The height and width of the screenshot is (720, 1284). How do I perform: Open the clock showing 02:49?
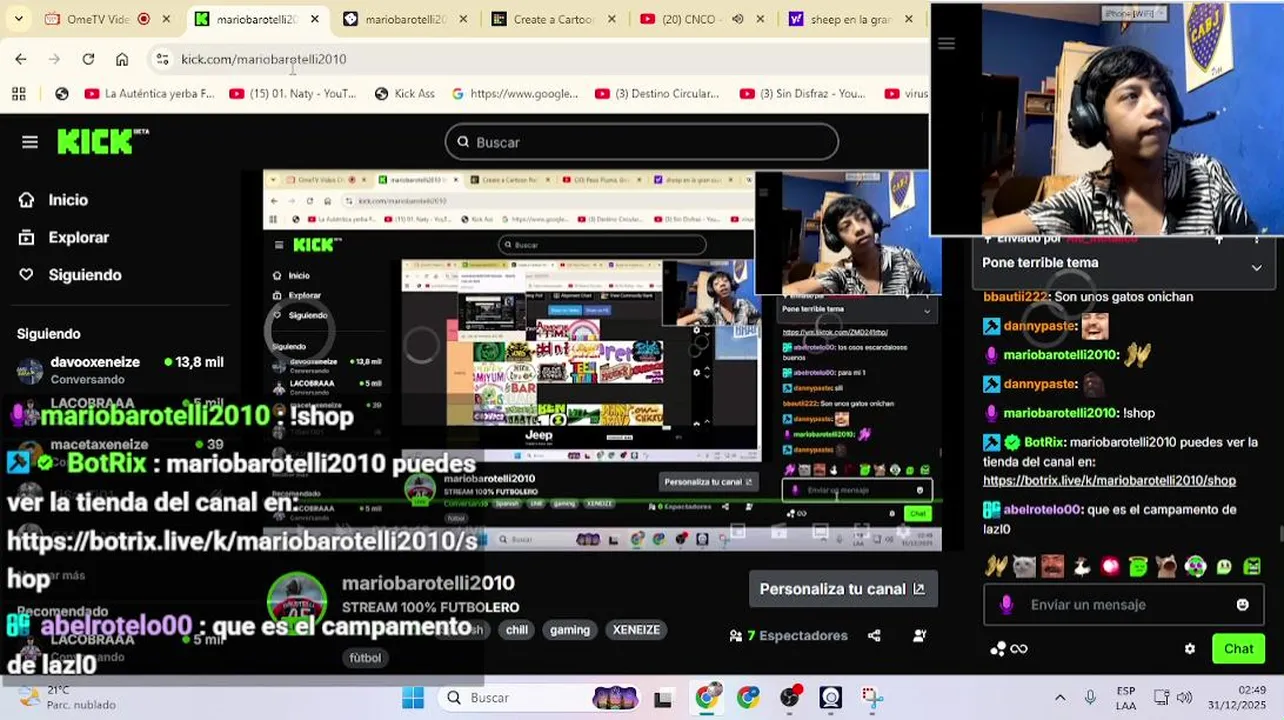pyautogui.click(x=1238, y=698)
